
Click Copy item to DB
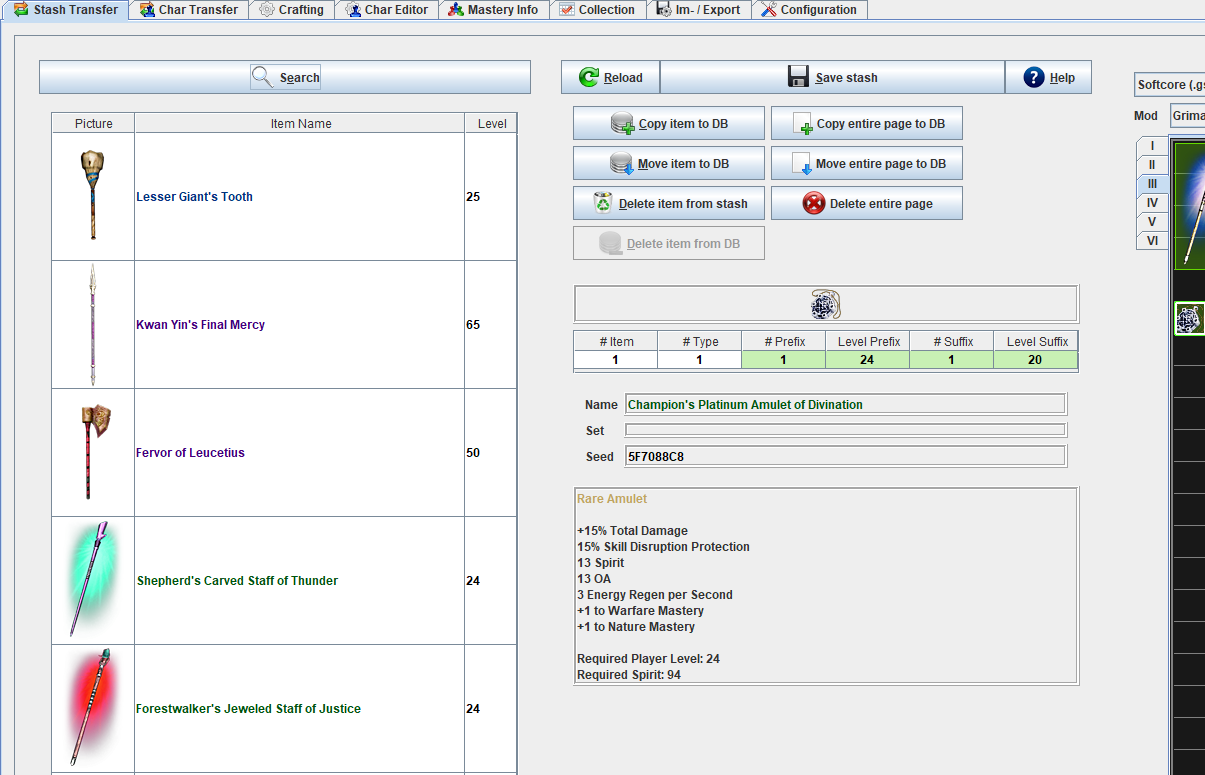click(668, 124)
